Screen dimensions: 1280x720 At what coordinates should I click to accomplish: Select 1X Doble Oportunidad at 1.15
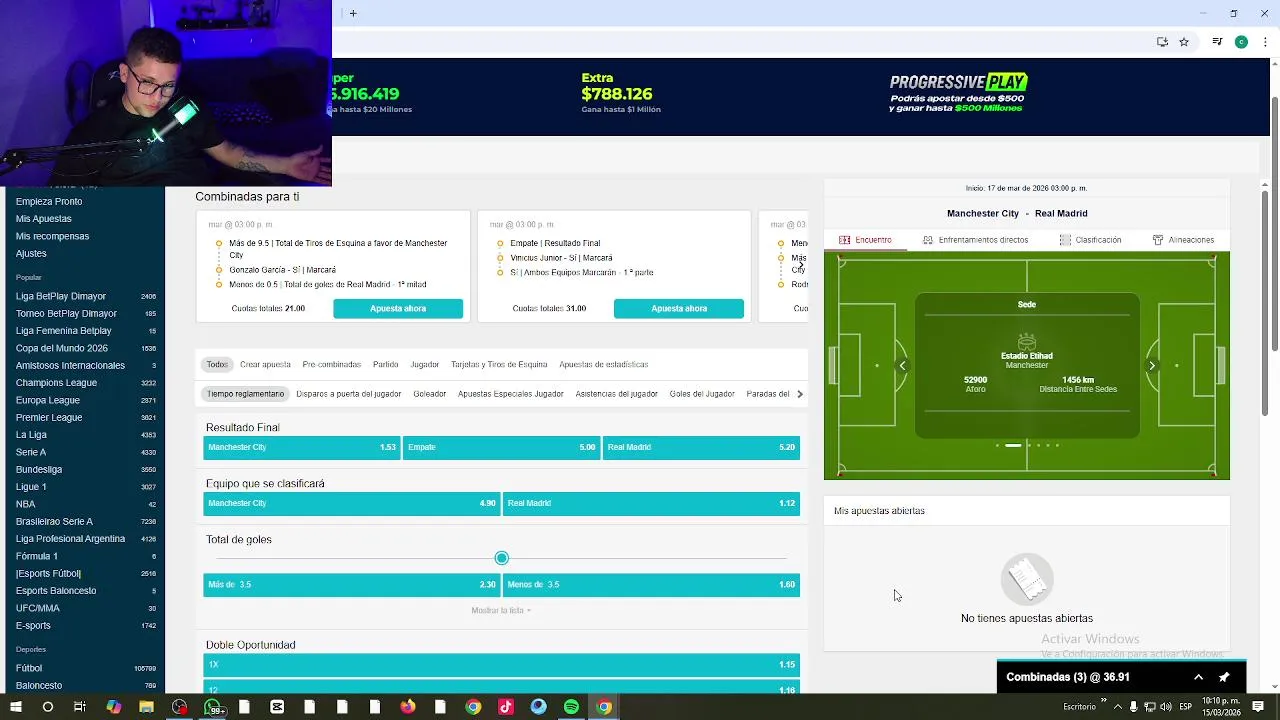pyautogui.click(x=501, y=664)
